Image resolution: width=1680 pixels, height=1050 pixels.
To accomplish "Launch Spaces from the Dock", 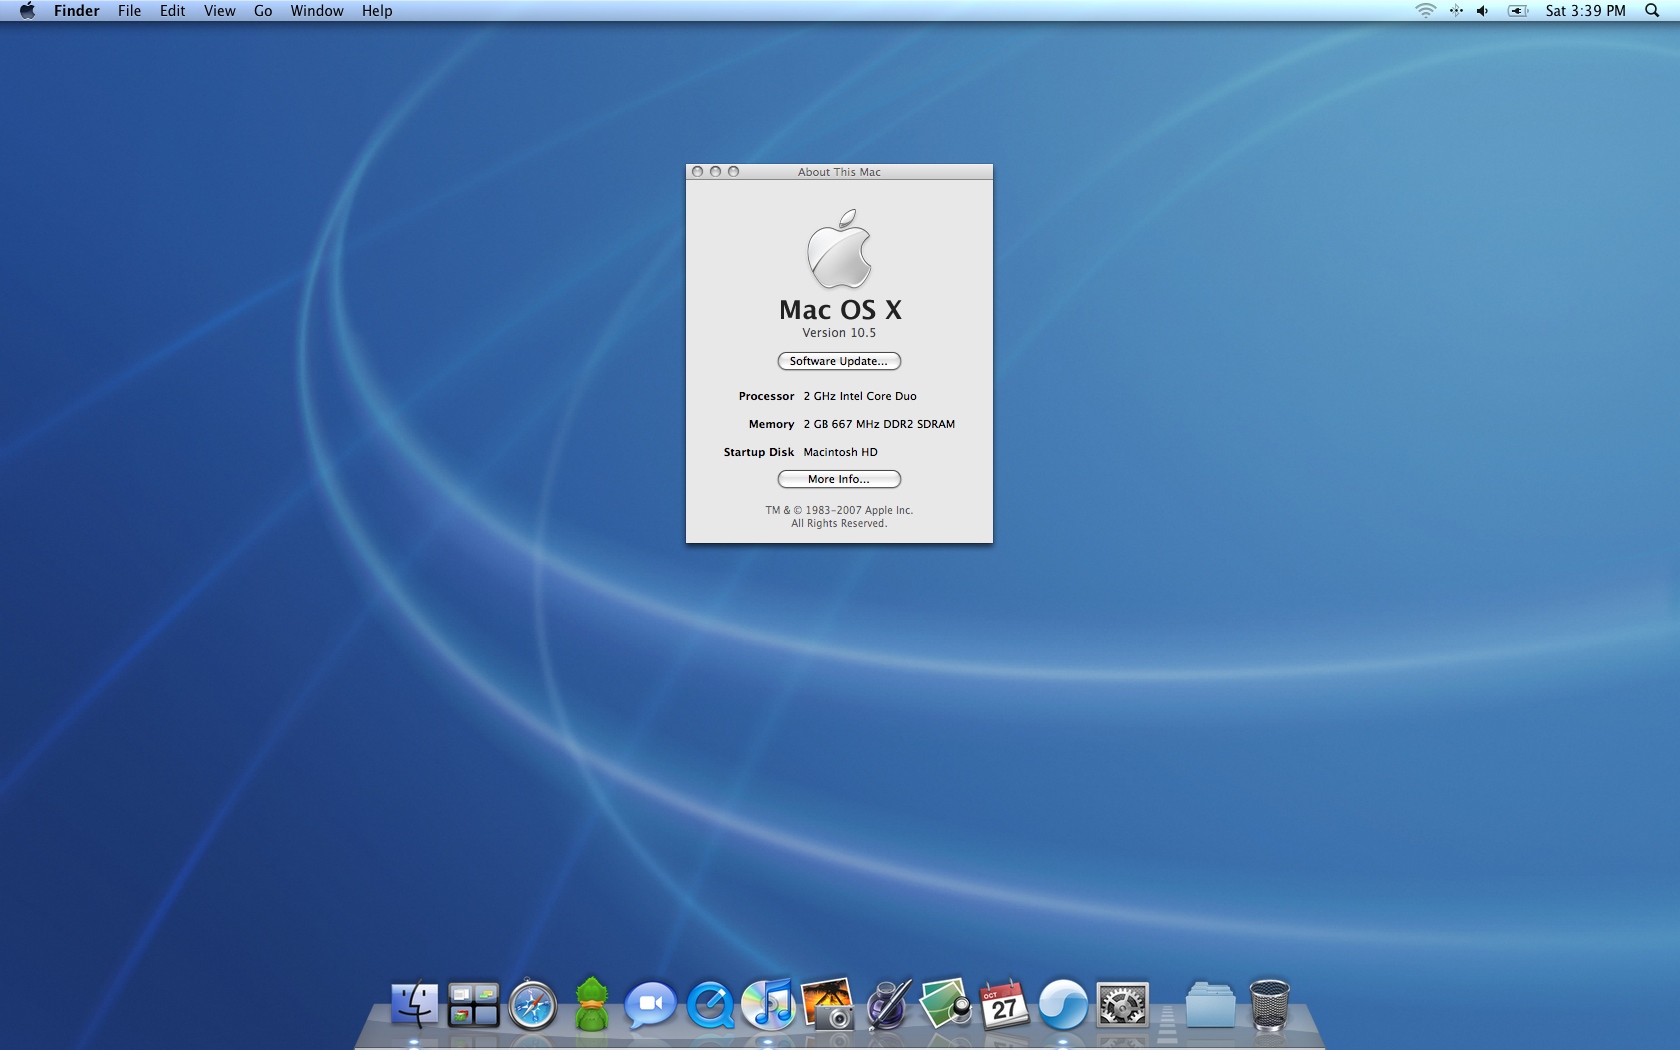I will pos(473,1005).
